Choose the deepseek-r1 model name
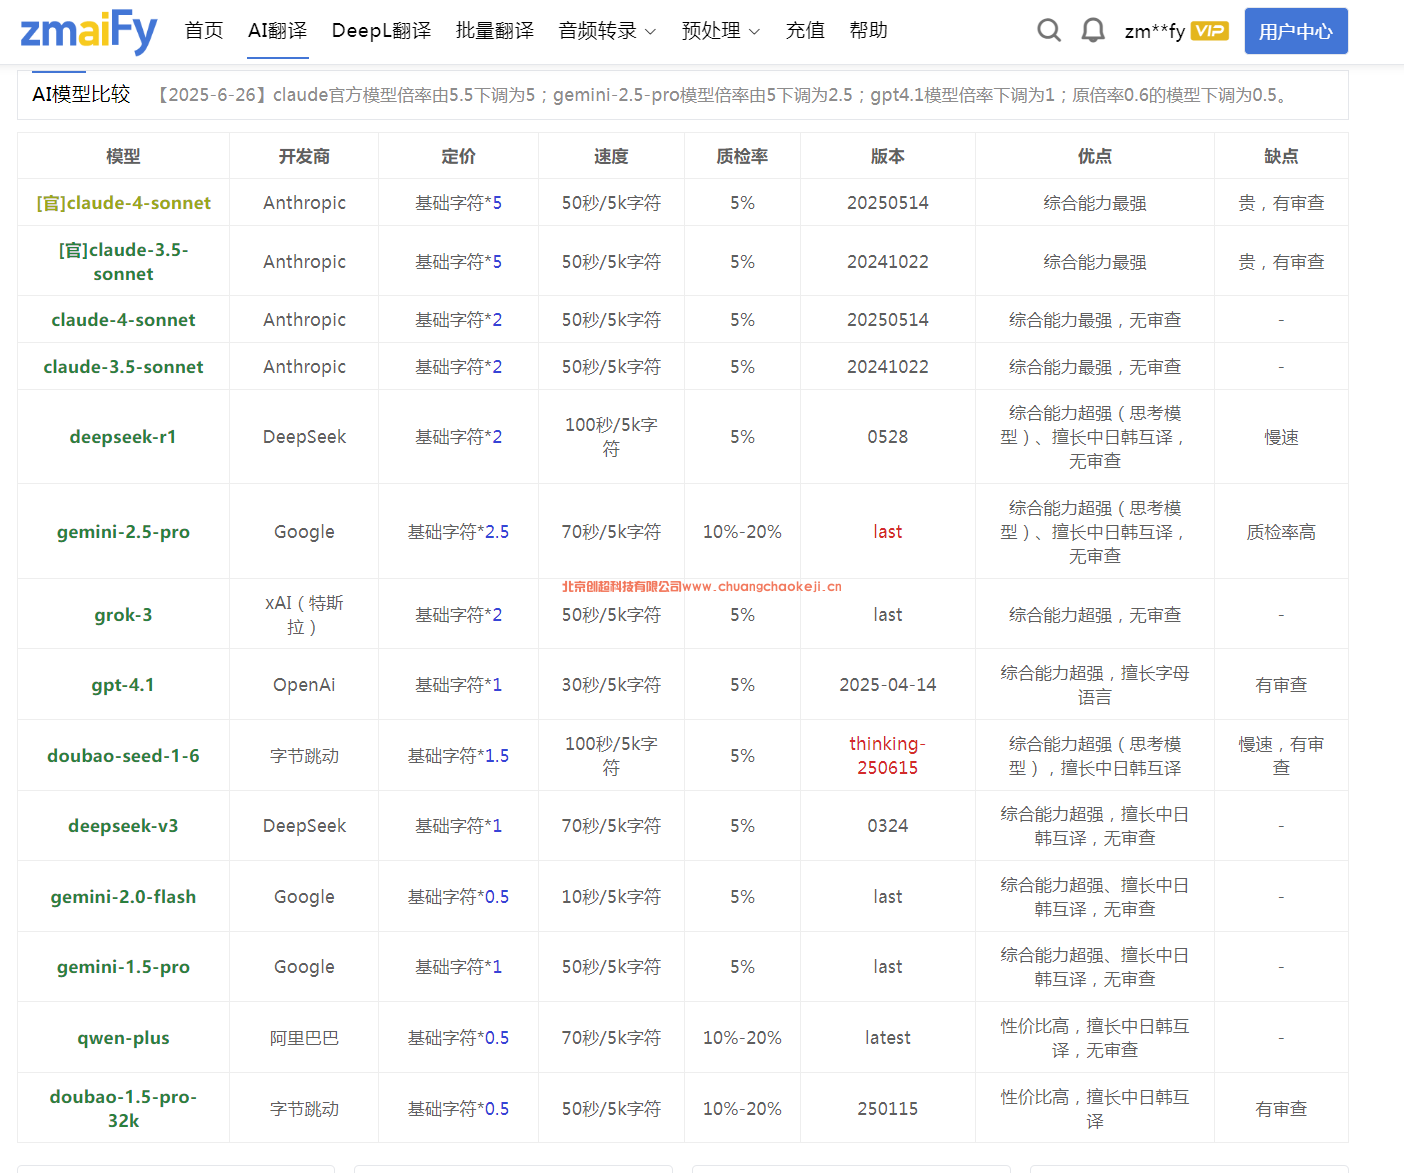This screenshot has height=1173, width=1404. (x=123, y=437)
